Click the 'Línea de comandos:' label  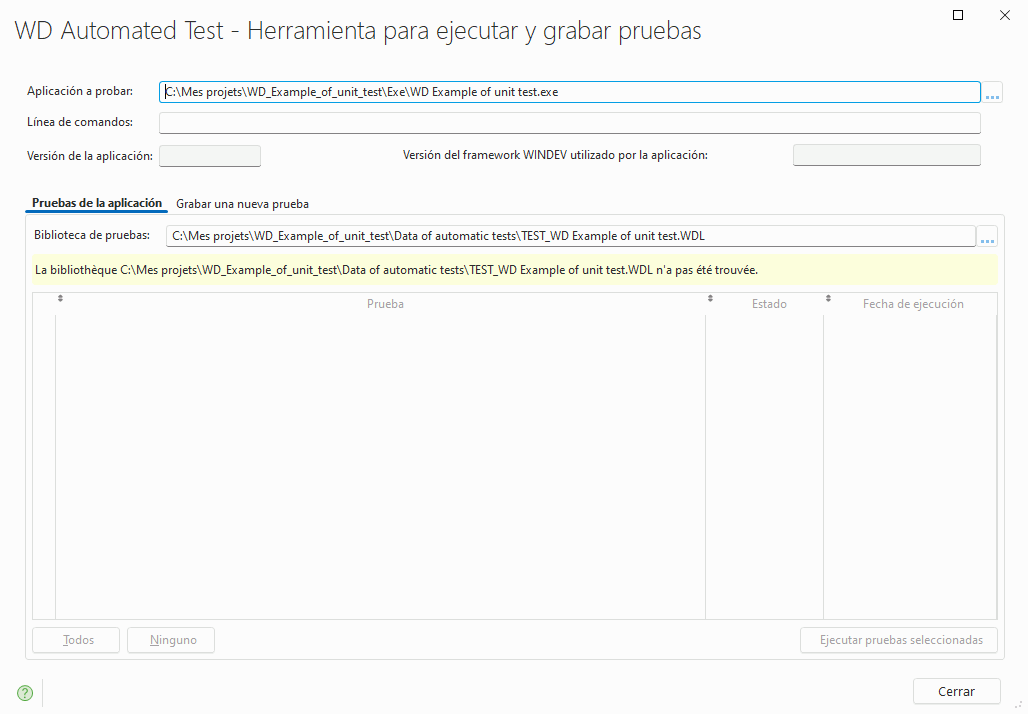[x=80, y=122]
